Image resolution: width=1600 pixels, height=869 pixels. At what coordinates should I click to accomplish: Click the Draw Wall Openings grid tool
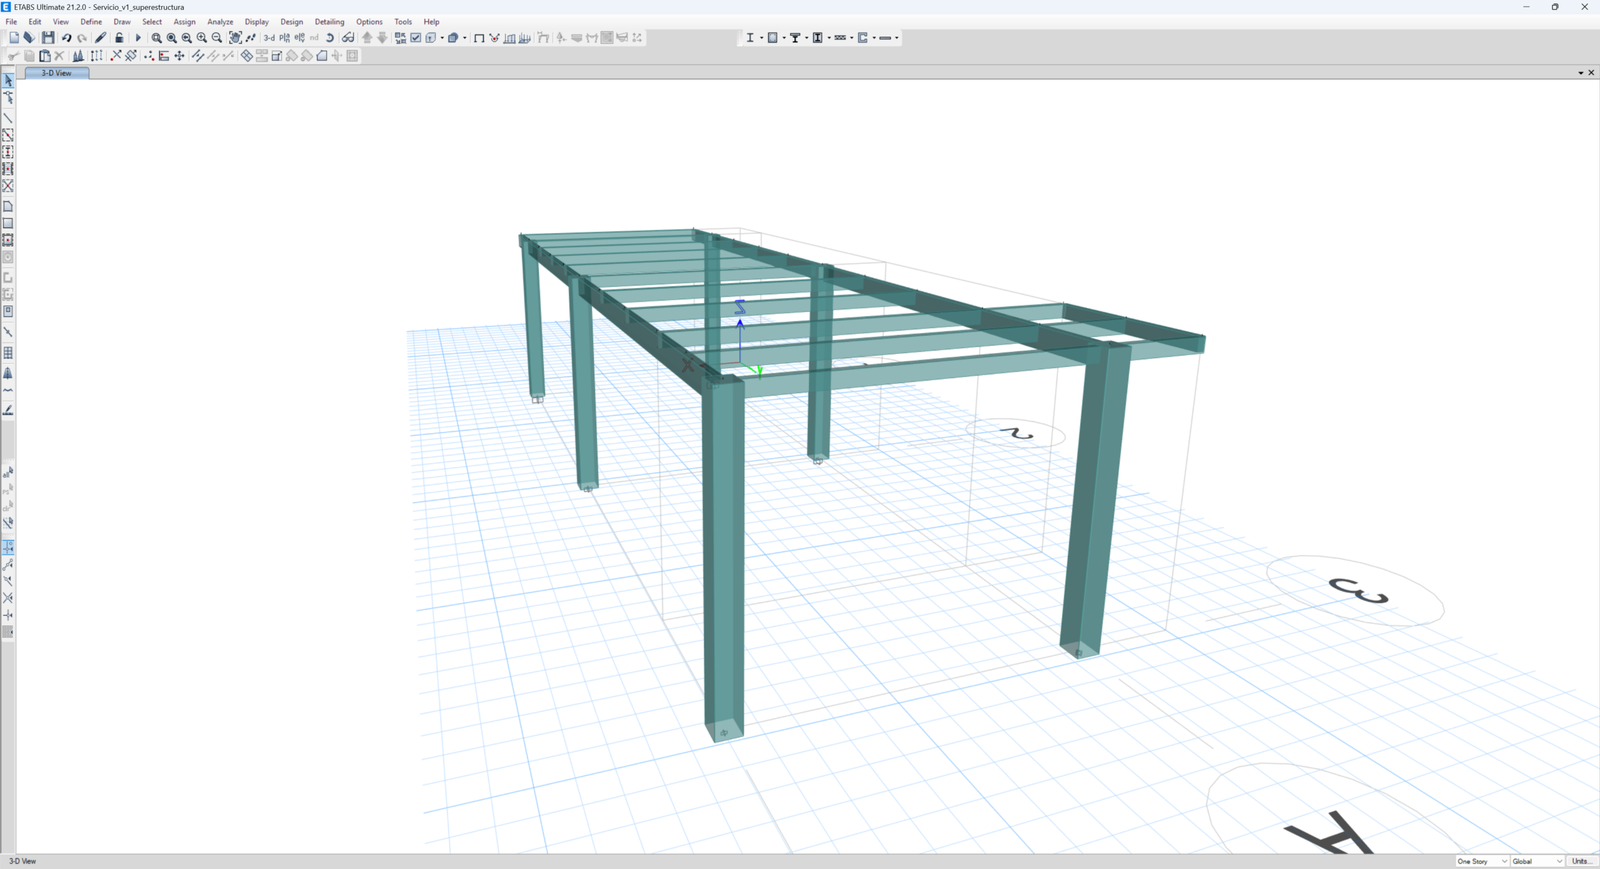pyautogui.click(x=8, y=353)
